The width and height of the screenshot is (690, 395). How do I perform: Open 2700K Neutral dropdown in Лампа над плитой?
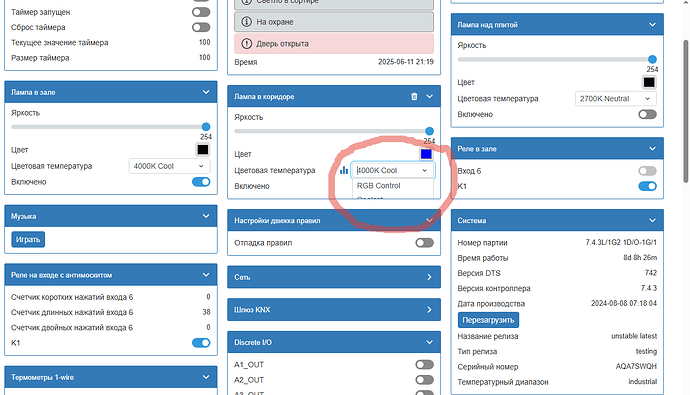[616, 99]
